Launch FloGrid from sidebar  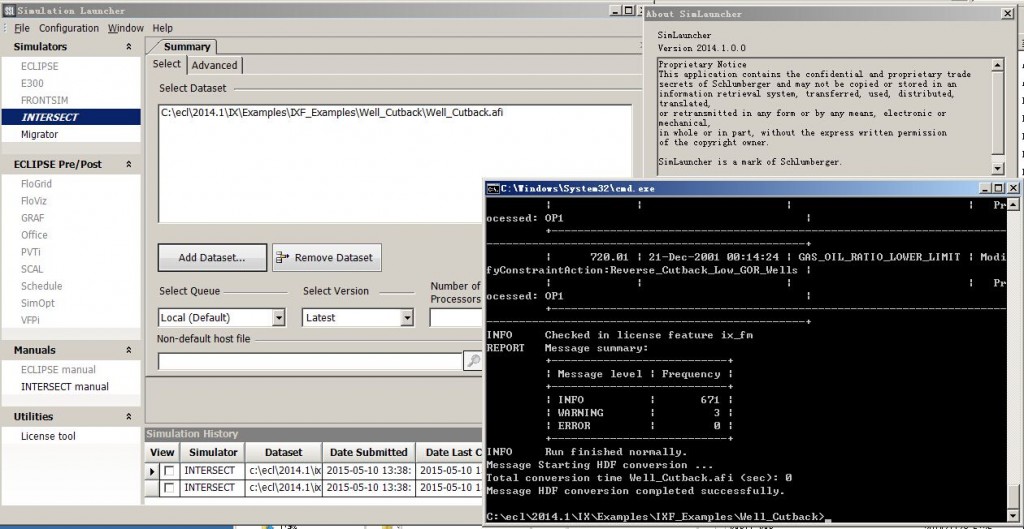(36, 184)
